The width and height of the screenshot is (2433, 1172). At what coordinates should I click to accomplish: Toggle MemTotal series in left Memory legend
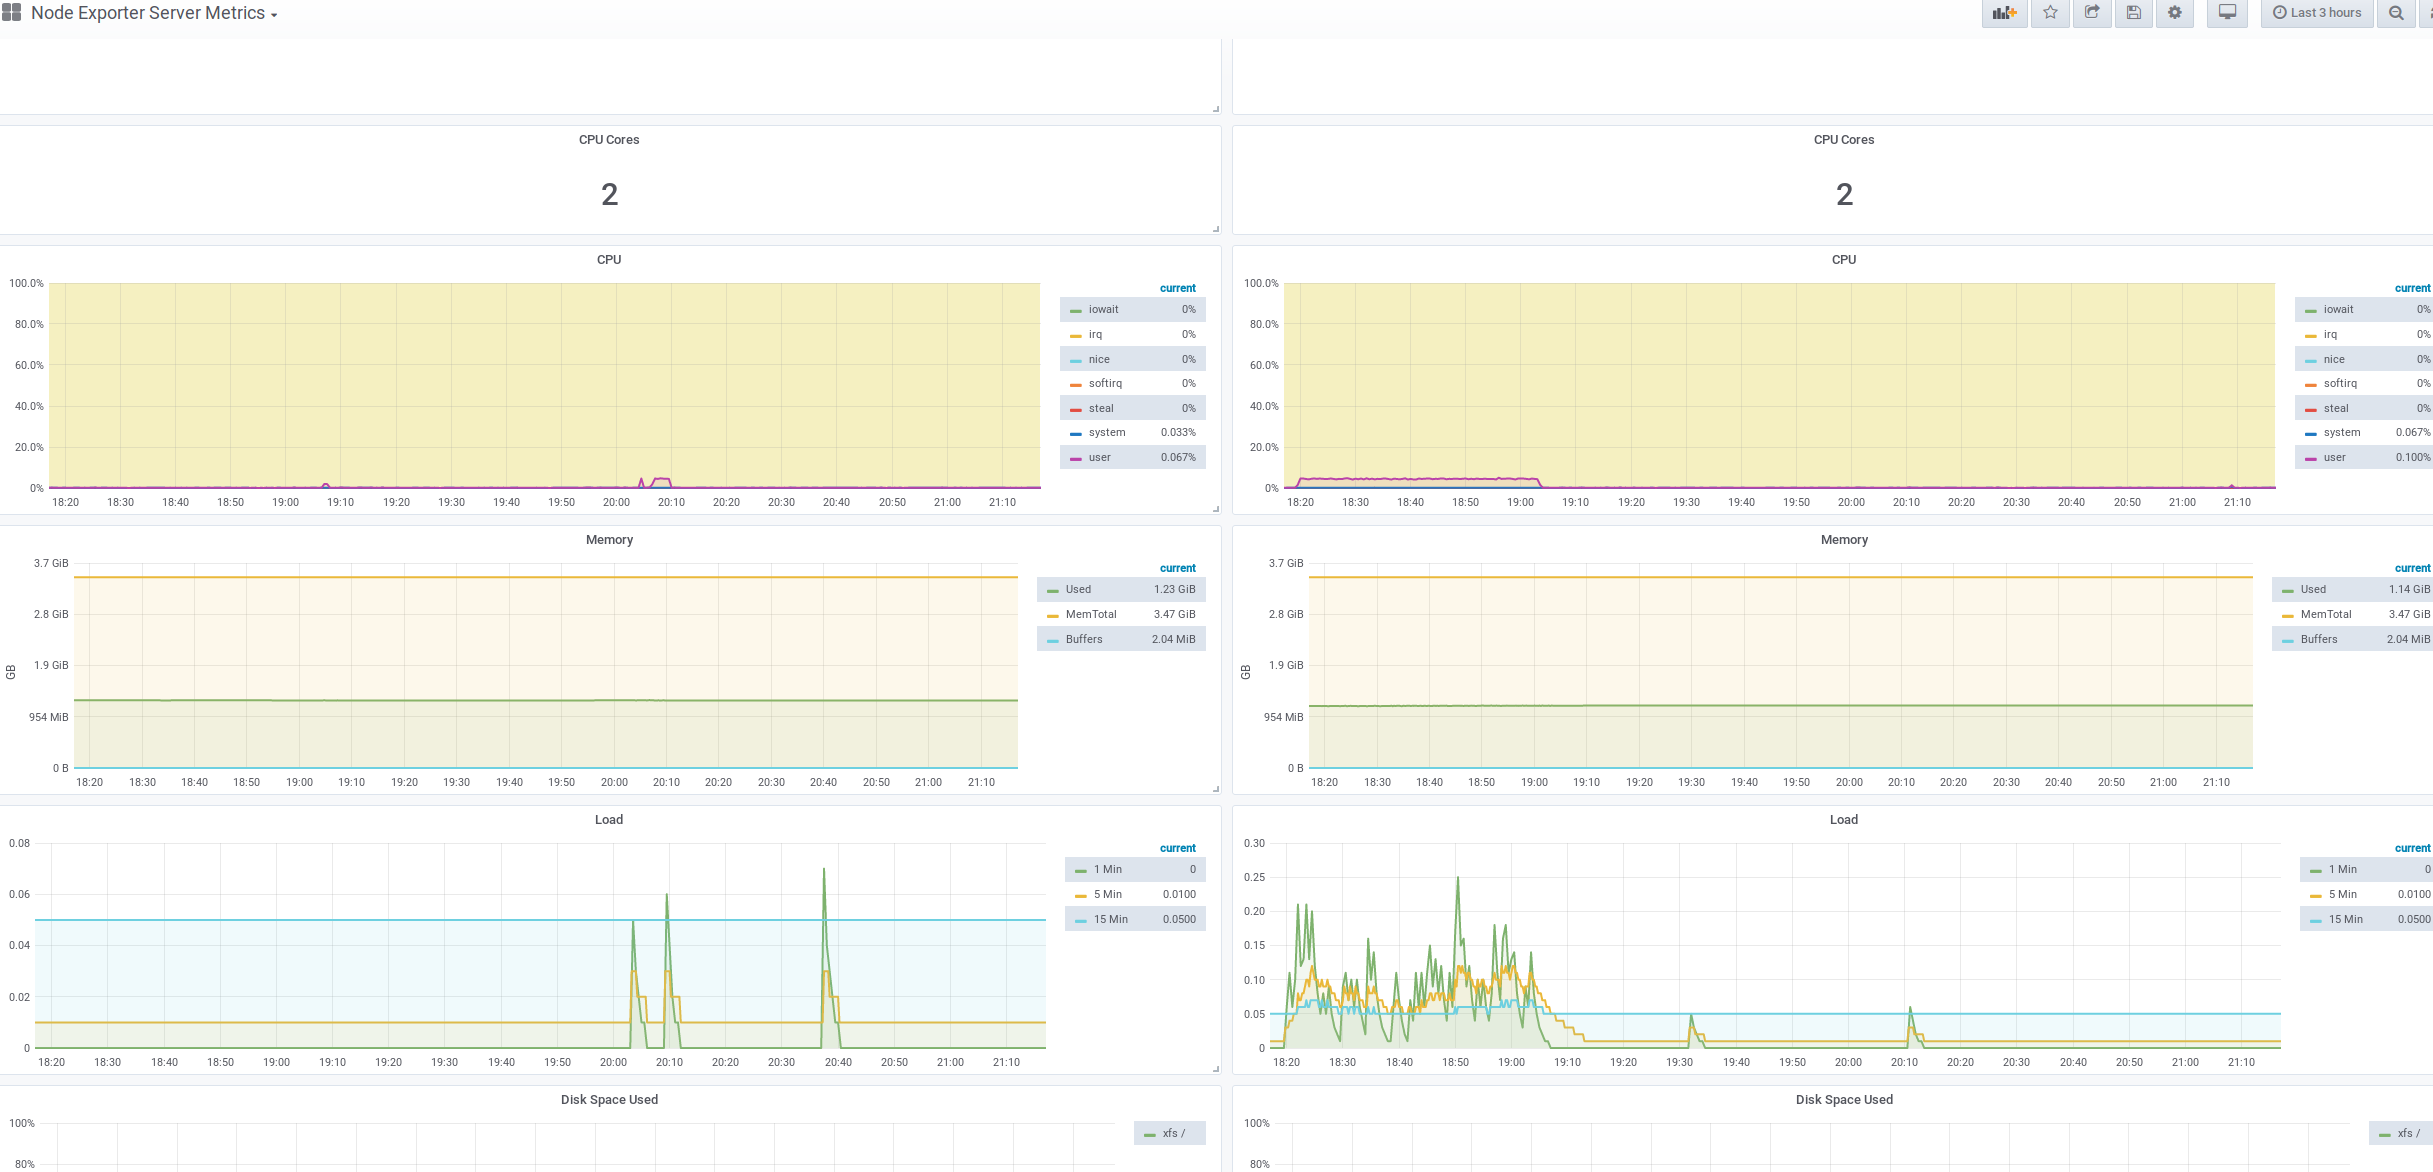tap(1090, 615)
